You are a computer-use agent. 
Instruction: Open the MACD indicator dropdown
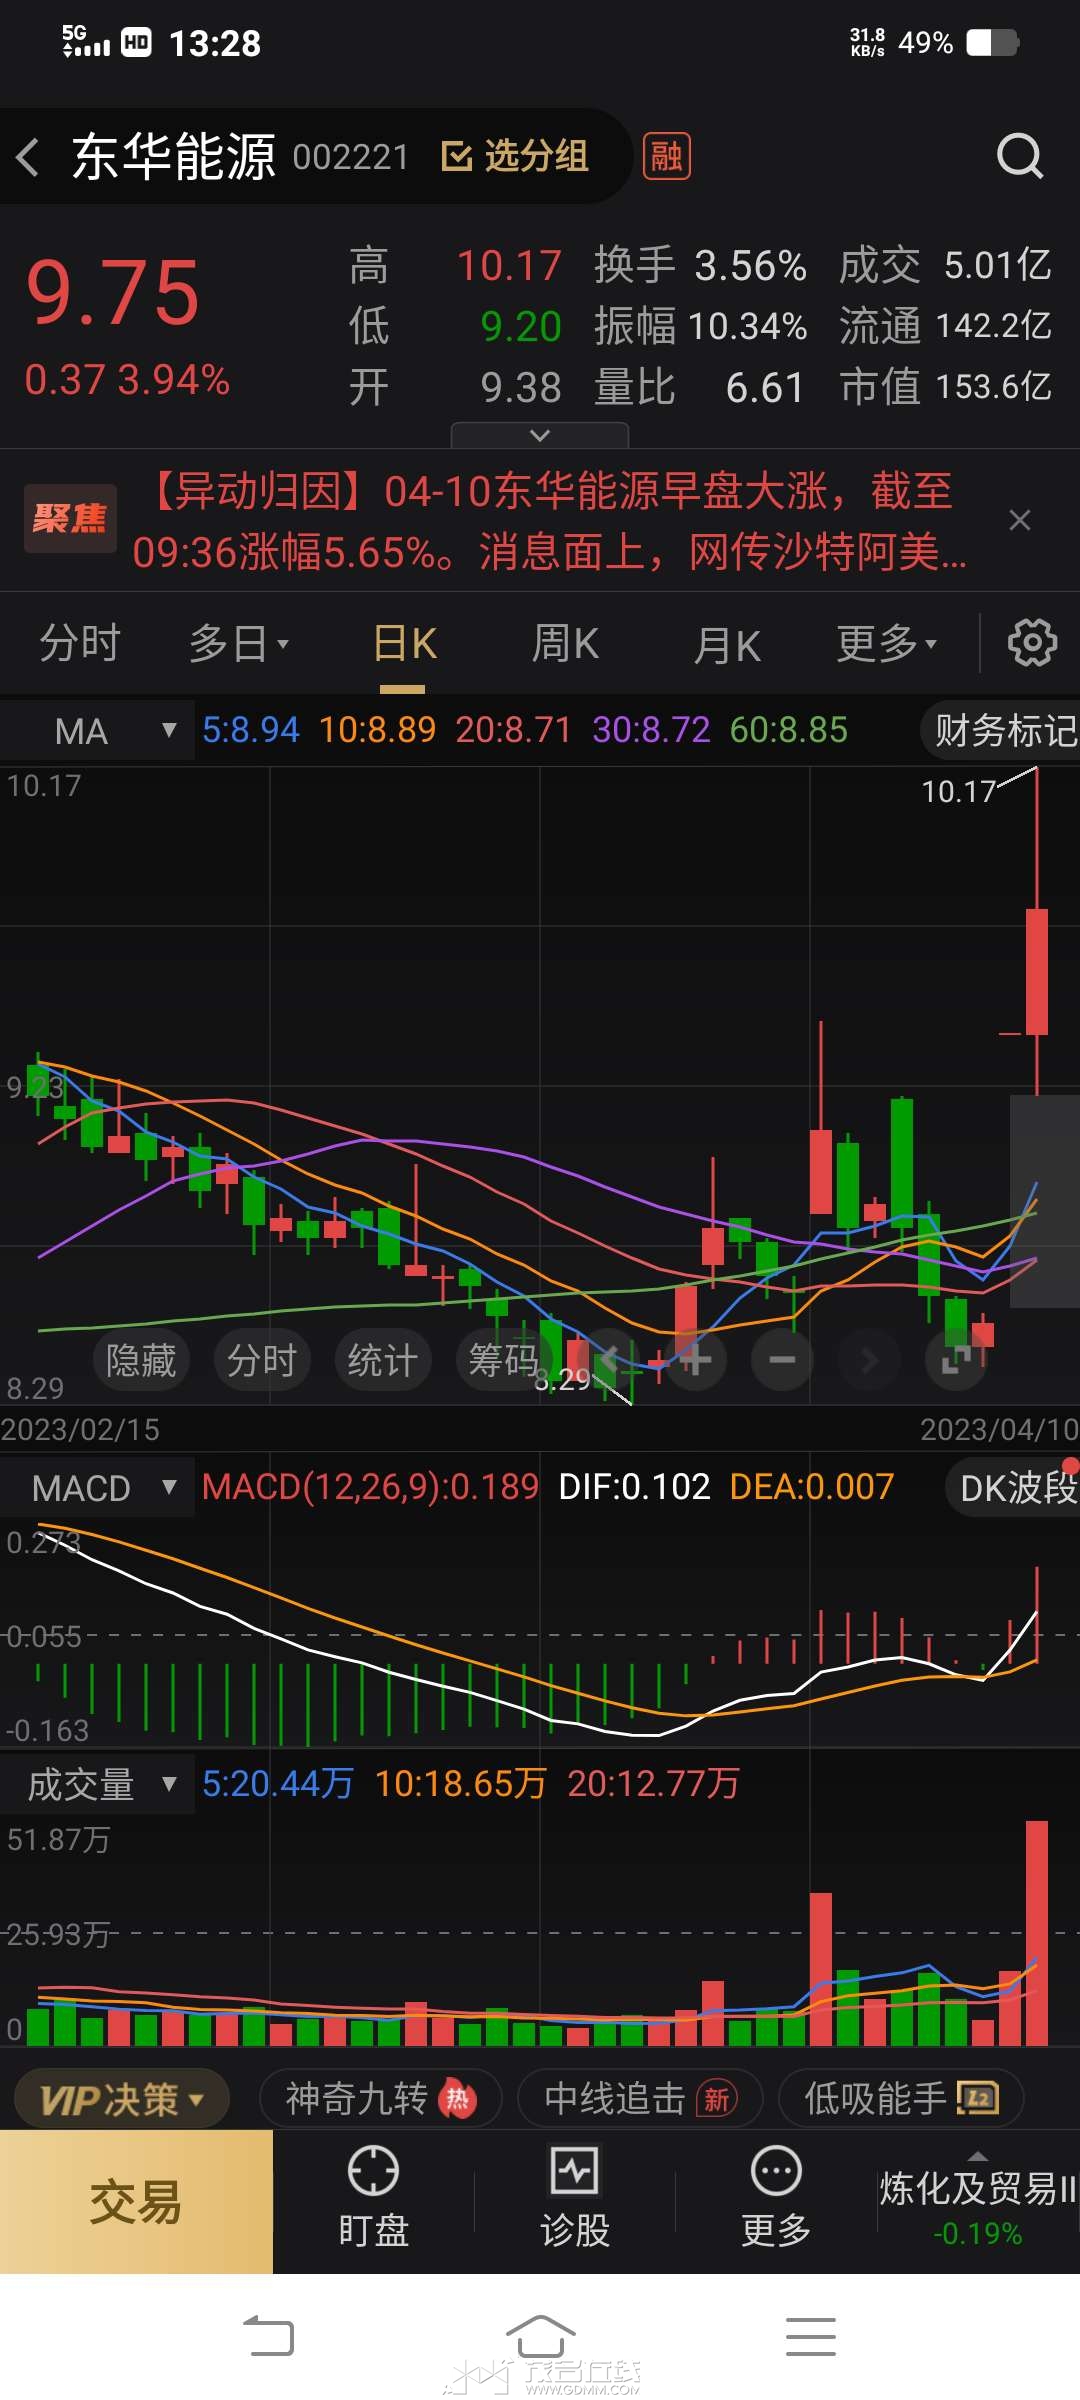click(x=97, y=1488)
